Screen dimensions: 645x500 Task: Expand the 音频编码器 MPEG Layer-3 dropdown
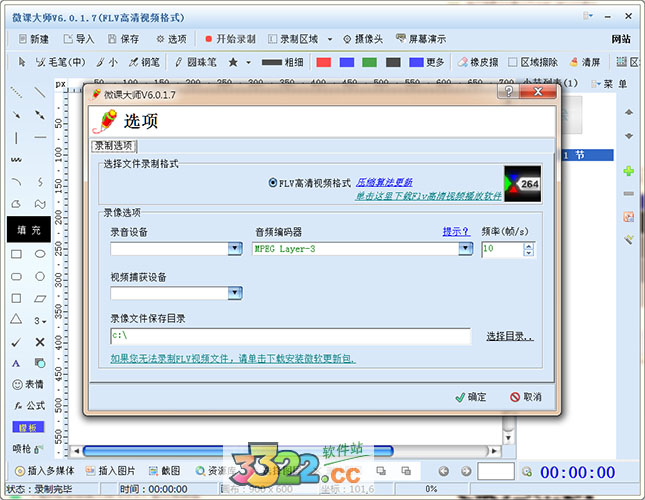pyautogui.click(x=465, y=248)
